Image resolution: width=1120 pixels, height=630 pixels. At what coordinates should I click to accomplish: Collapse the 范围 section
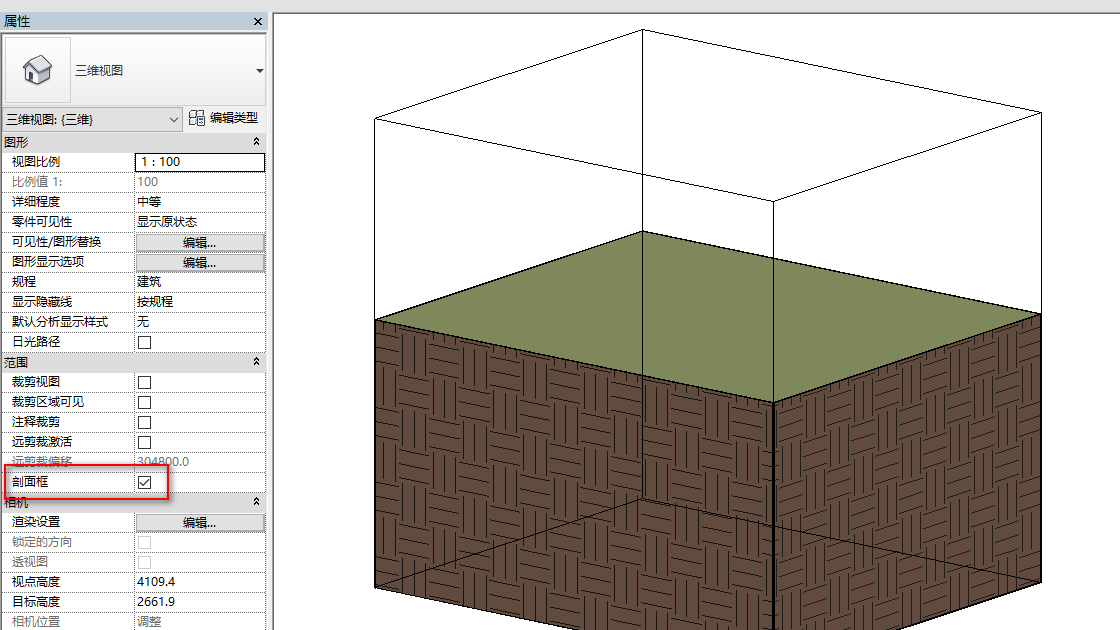256,362
